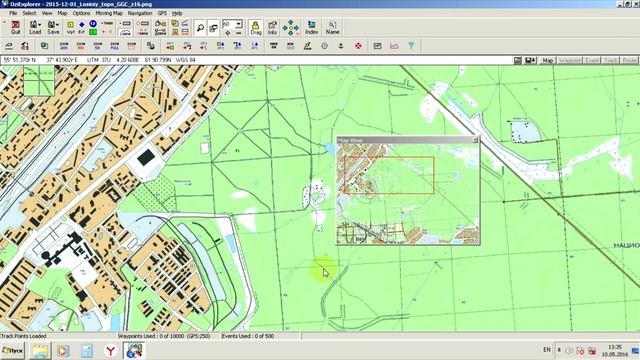
Task: Click the map scroll arrows control
Action: (291, 27)
